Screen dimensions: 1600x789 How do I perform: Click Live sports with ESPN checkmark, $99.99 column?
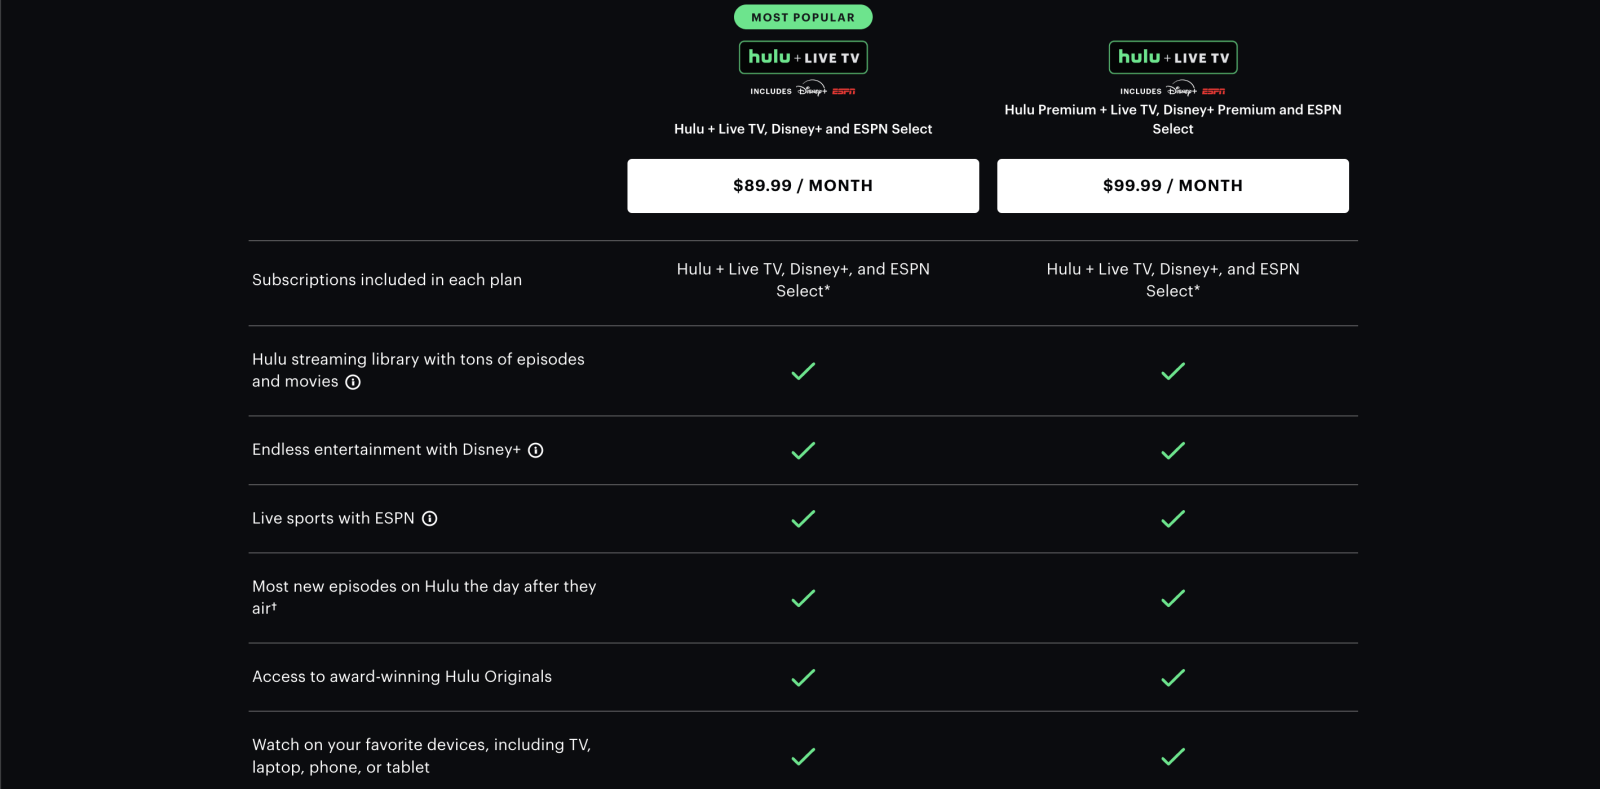[1173, 518]
